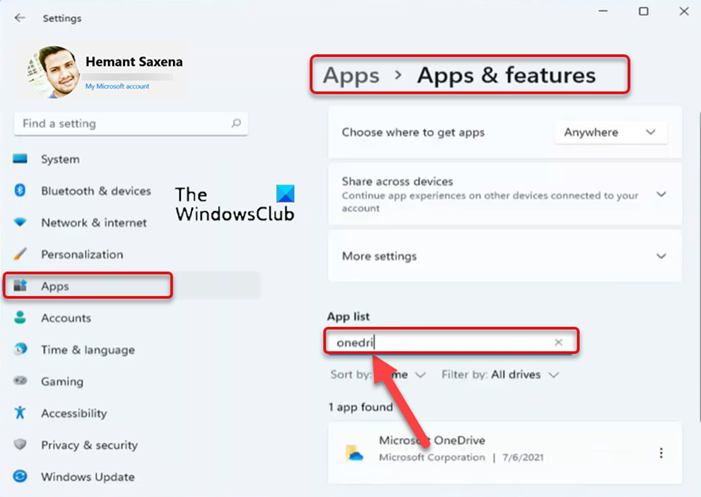Screen dimensions: 701x497
Task: Expand More settings section
Action: pyautogui.click(x=661, y=256)
